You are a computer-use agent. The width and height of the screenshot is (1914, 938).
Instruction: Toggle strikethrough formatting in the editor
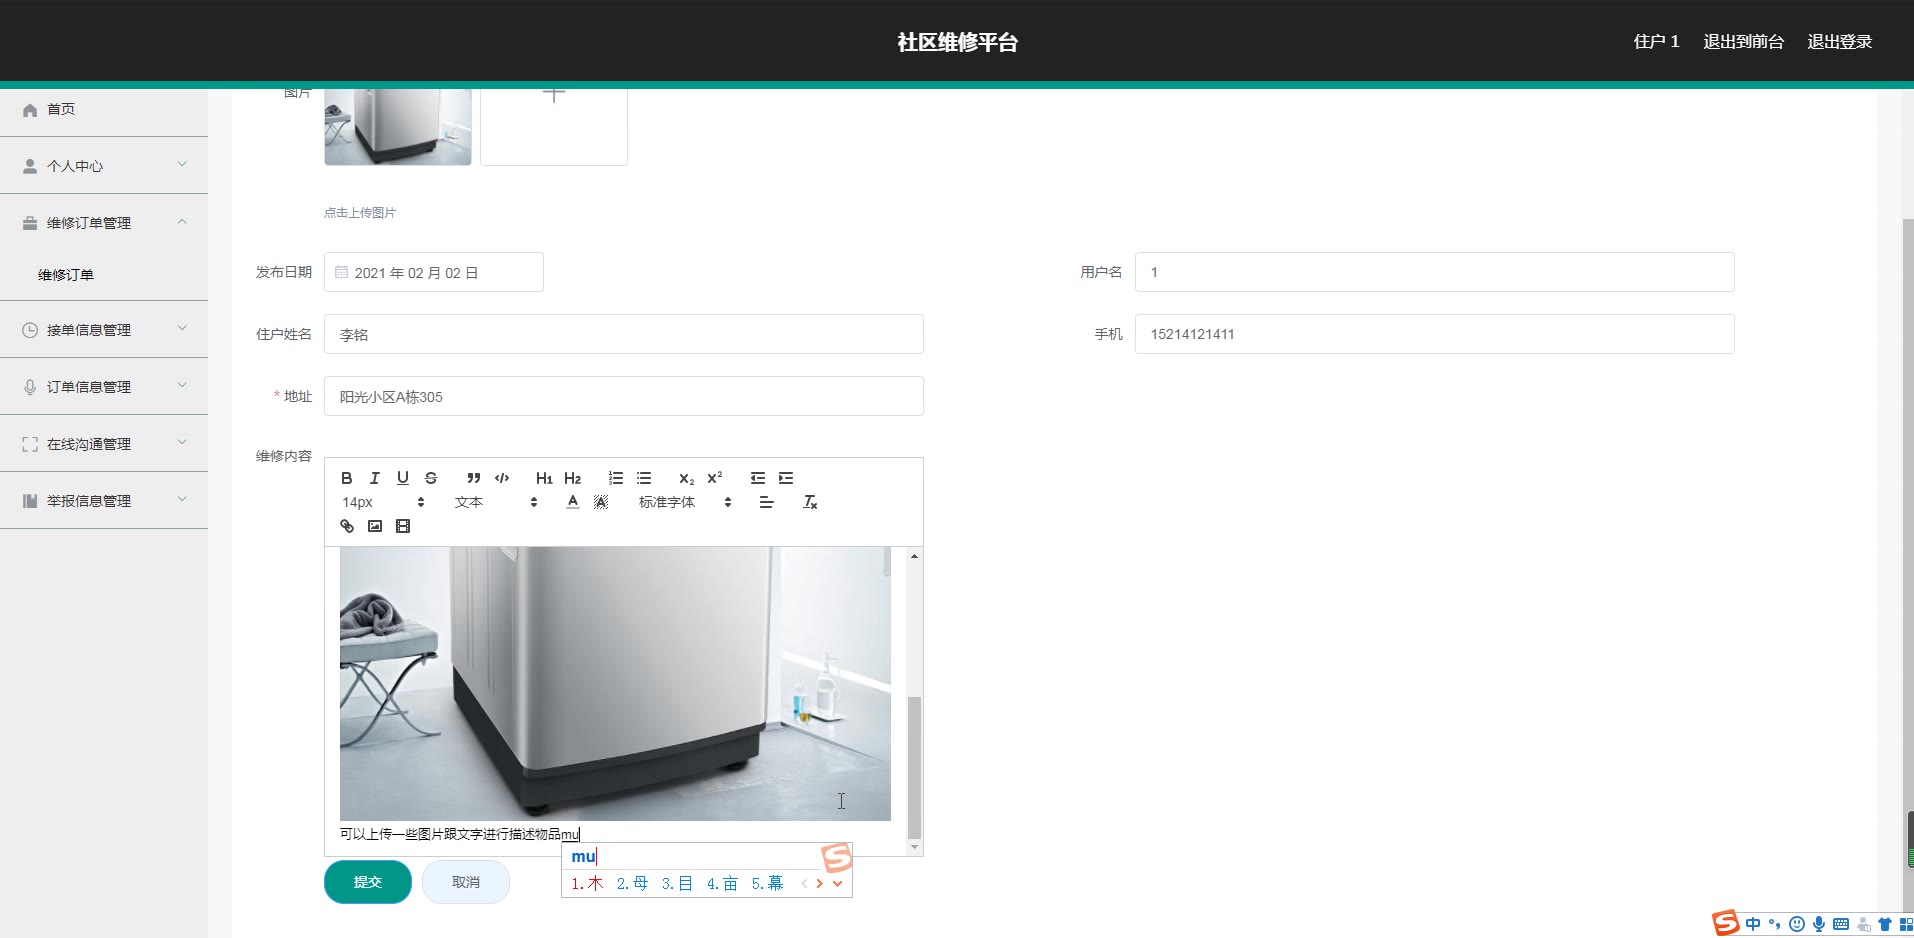(x=431, y=478)
